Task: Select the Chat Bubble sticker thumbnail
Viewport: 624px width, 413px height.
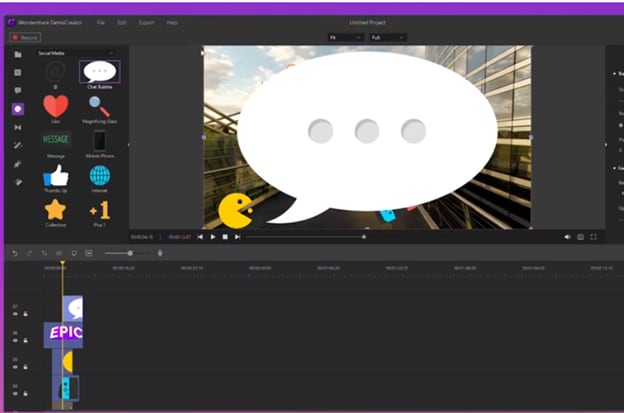Action: click(x=99, y=72)
